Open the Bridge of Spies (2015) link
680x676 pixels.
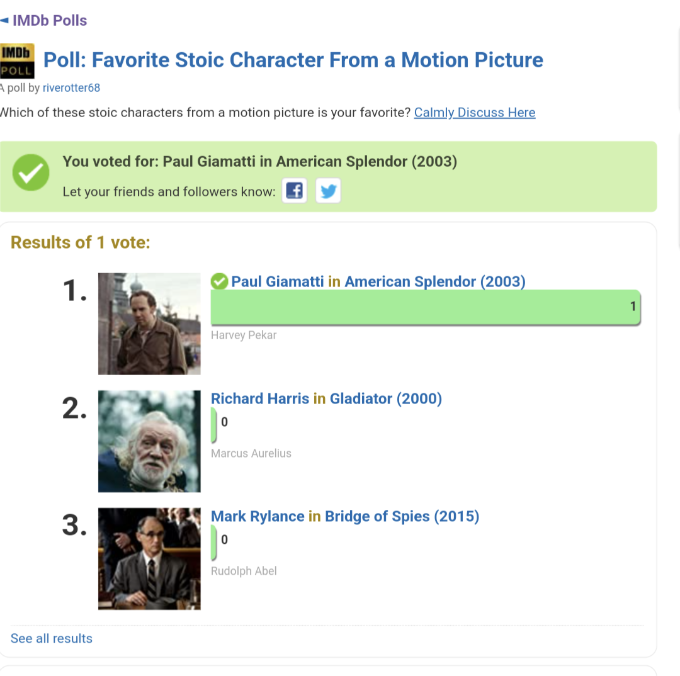[x=402, y=517]
